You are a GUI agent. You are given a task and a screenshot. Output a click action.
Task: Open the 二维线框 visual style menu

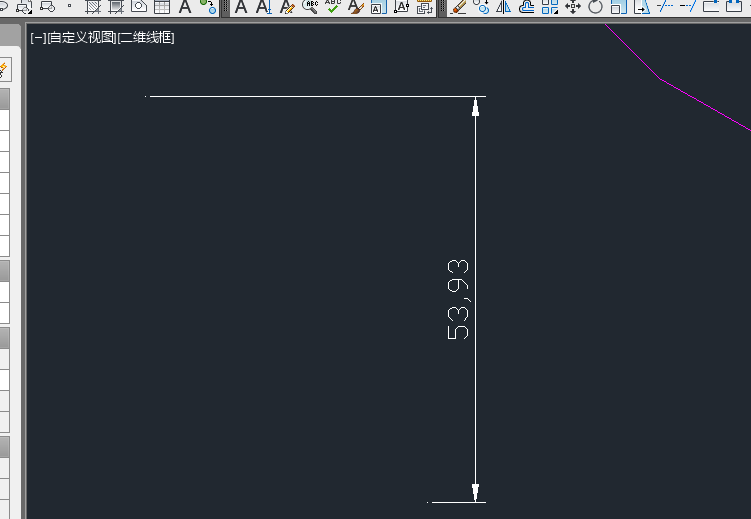tap(146, 37)
